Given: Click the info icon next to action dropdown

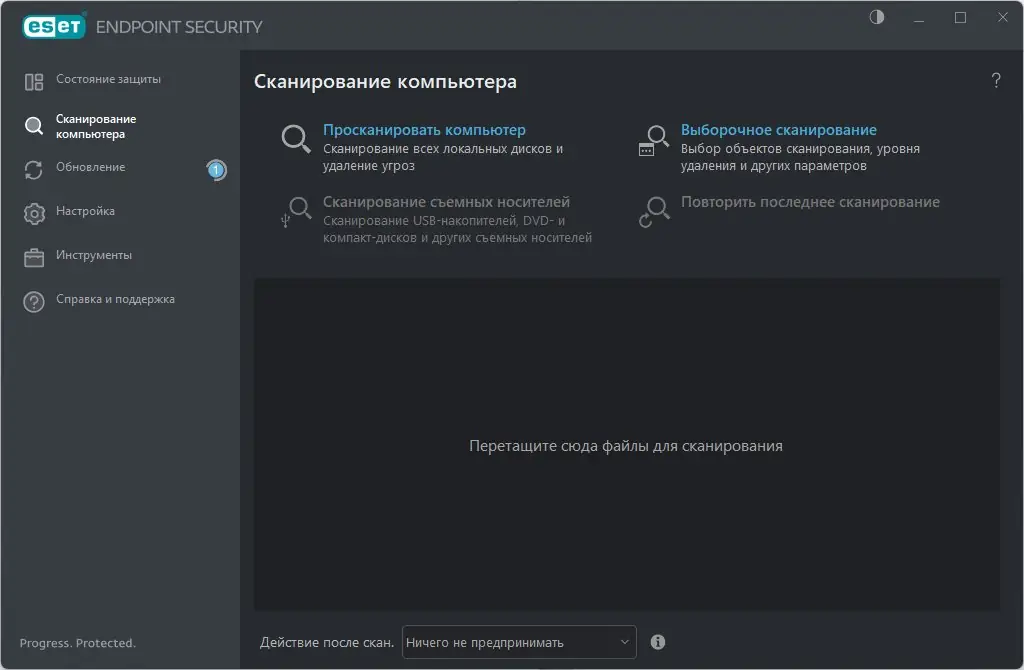Looking at the screenshot, I should coord(658,642).
